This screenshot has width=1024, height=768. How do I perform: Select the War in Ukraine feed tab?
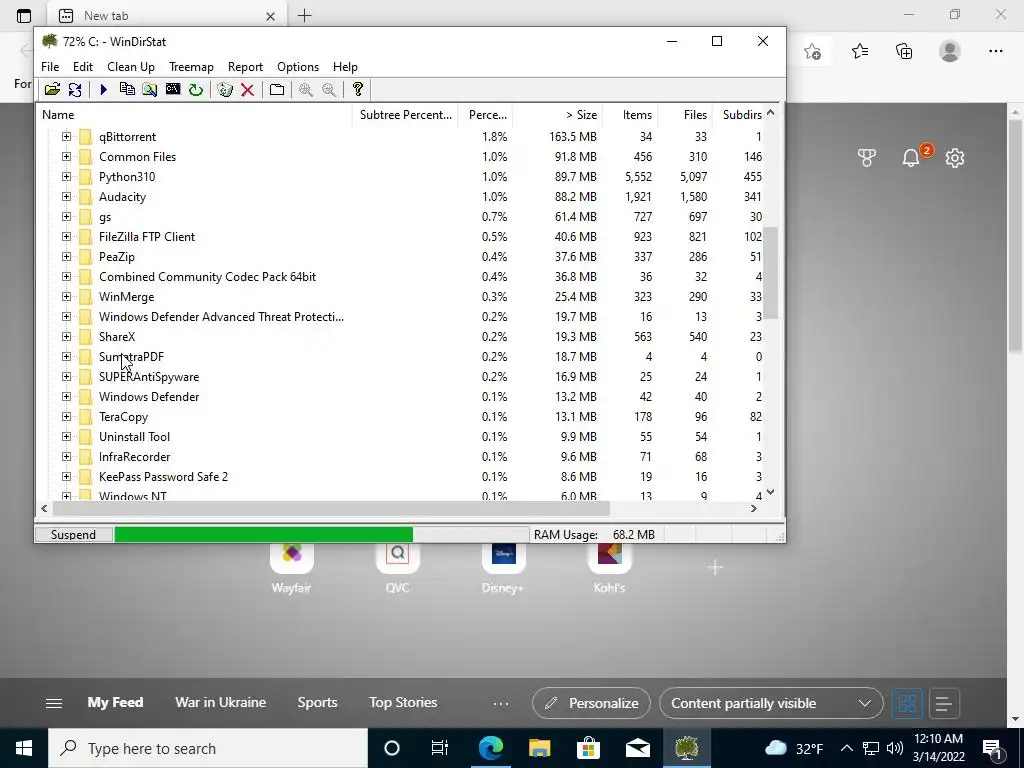coord(220,703)
